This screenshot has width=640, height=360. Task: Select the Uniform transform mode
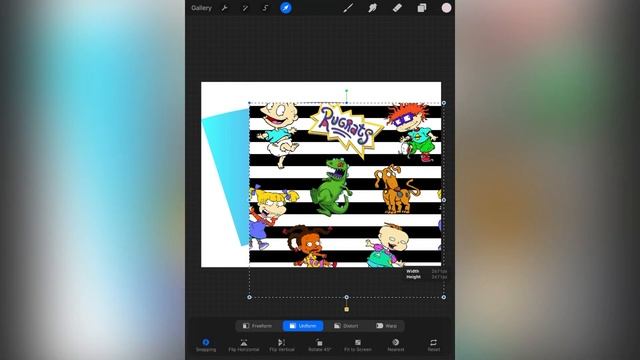click(x=303, y=326)
